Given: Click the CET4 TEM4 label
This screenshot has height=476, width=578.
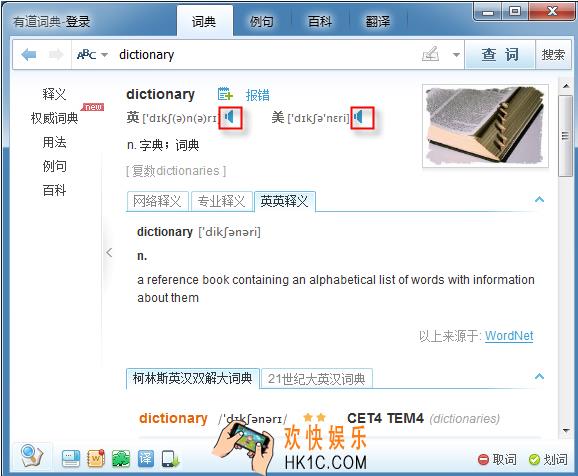Looking at the screenshot, I should [x=385, y=418].
